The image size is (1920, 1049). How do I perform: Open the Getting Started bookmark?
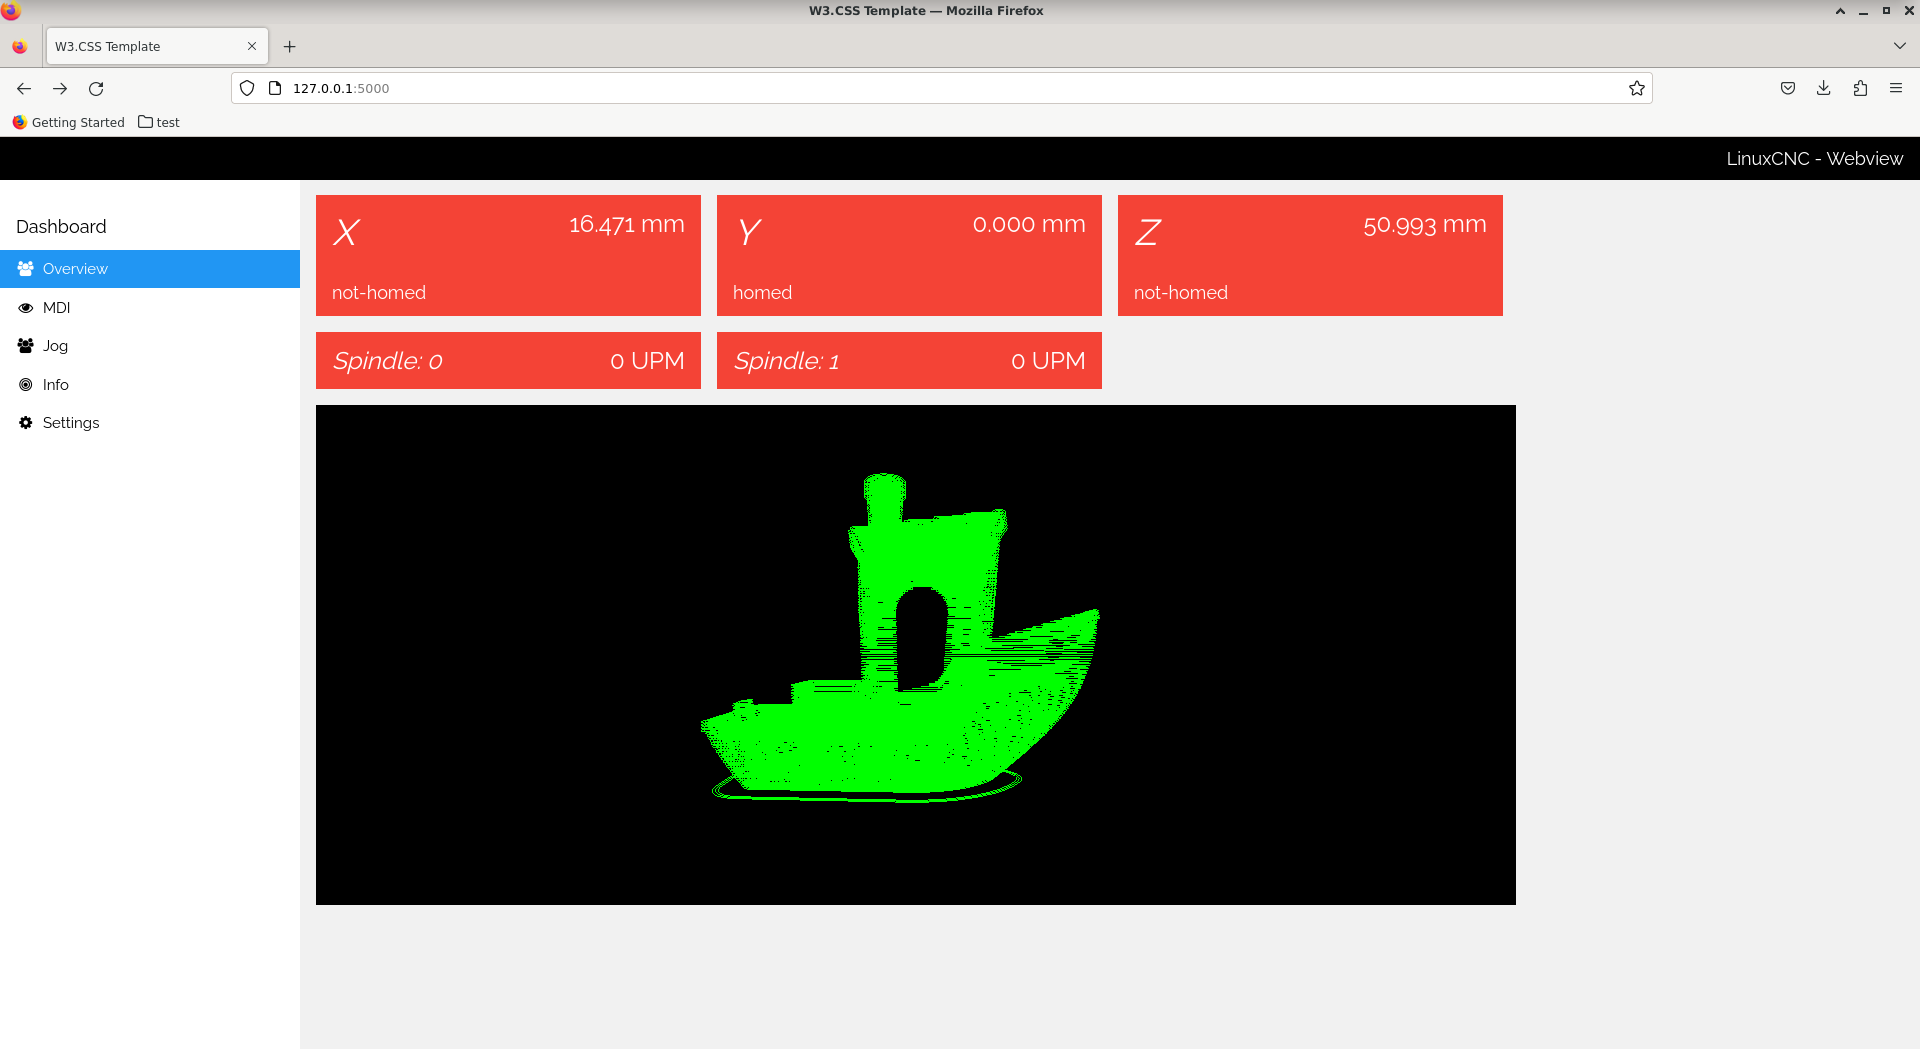pos(68,122)
